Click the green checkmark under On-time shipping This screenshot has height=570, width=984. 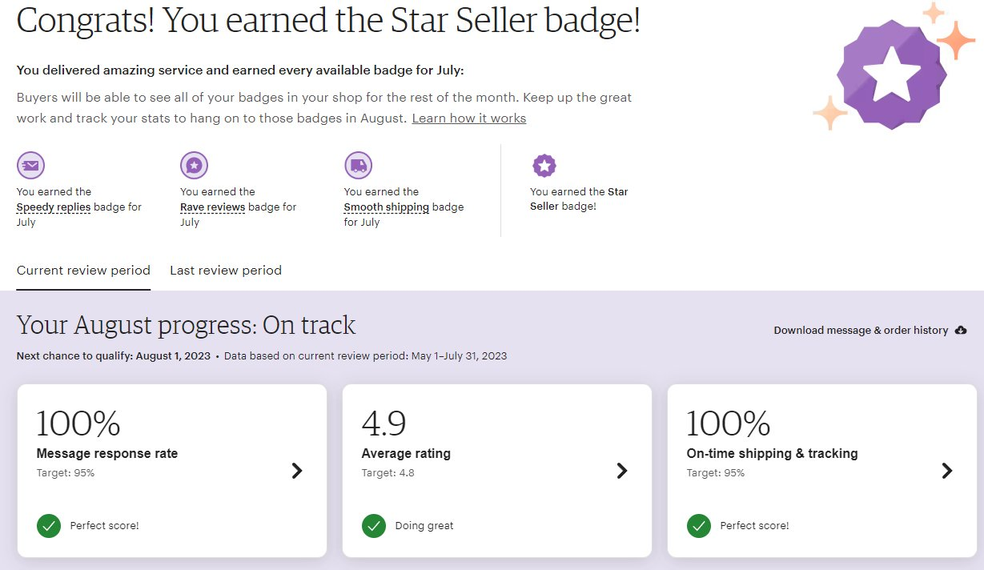[699, 525]
